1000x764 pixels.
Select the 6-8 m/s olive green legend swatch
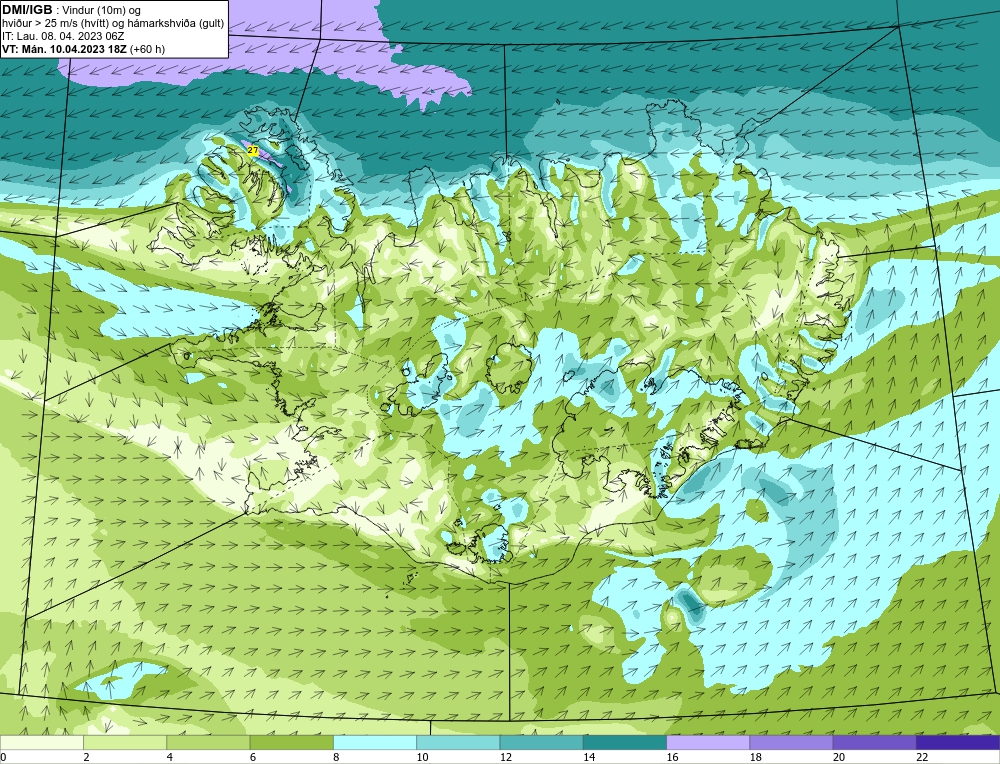click(291, 743)
